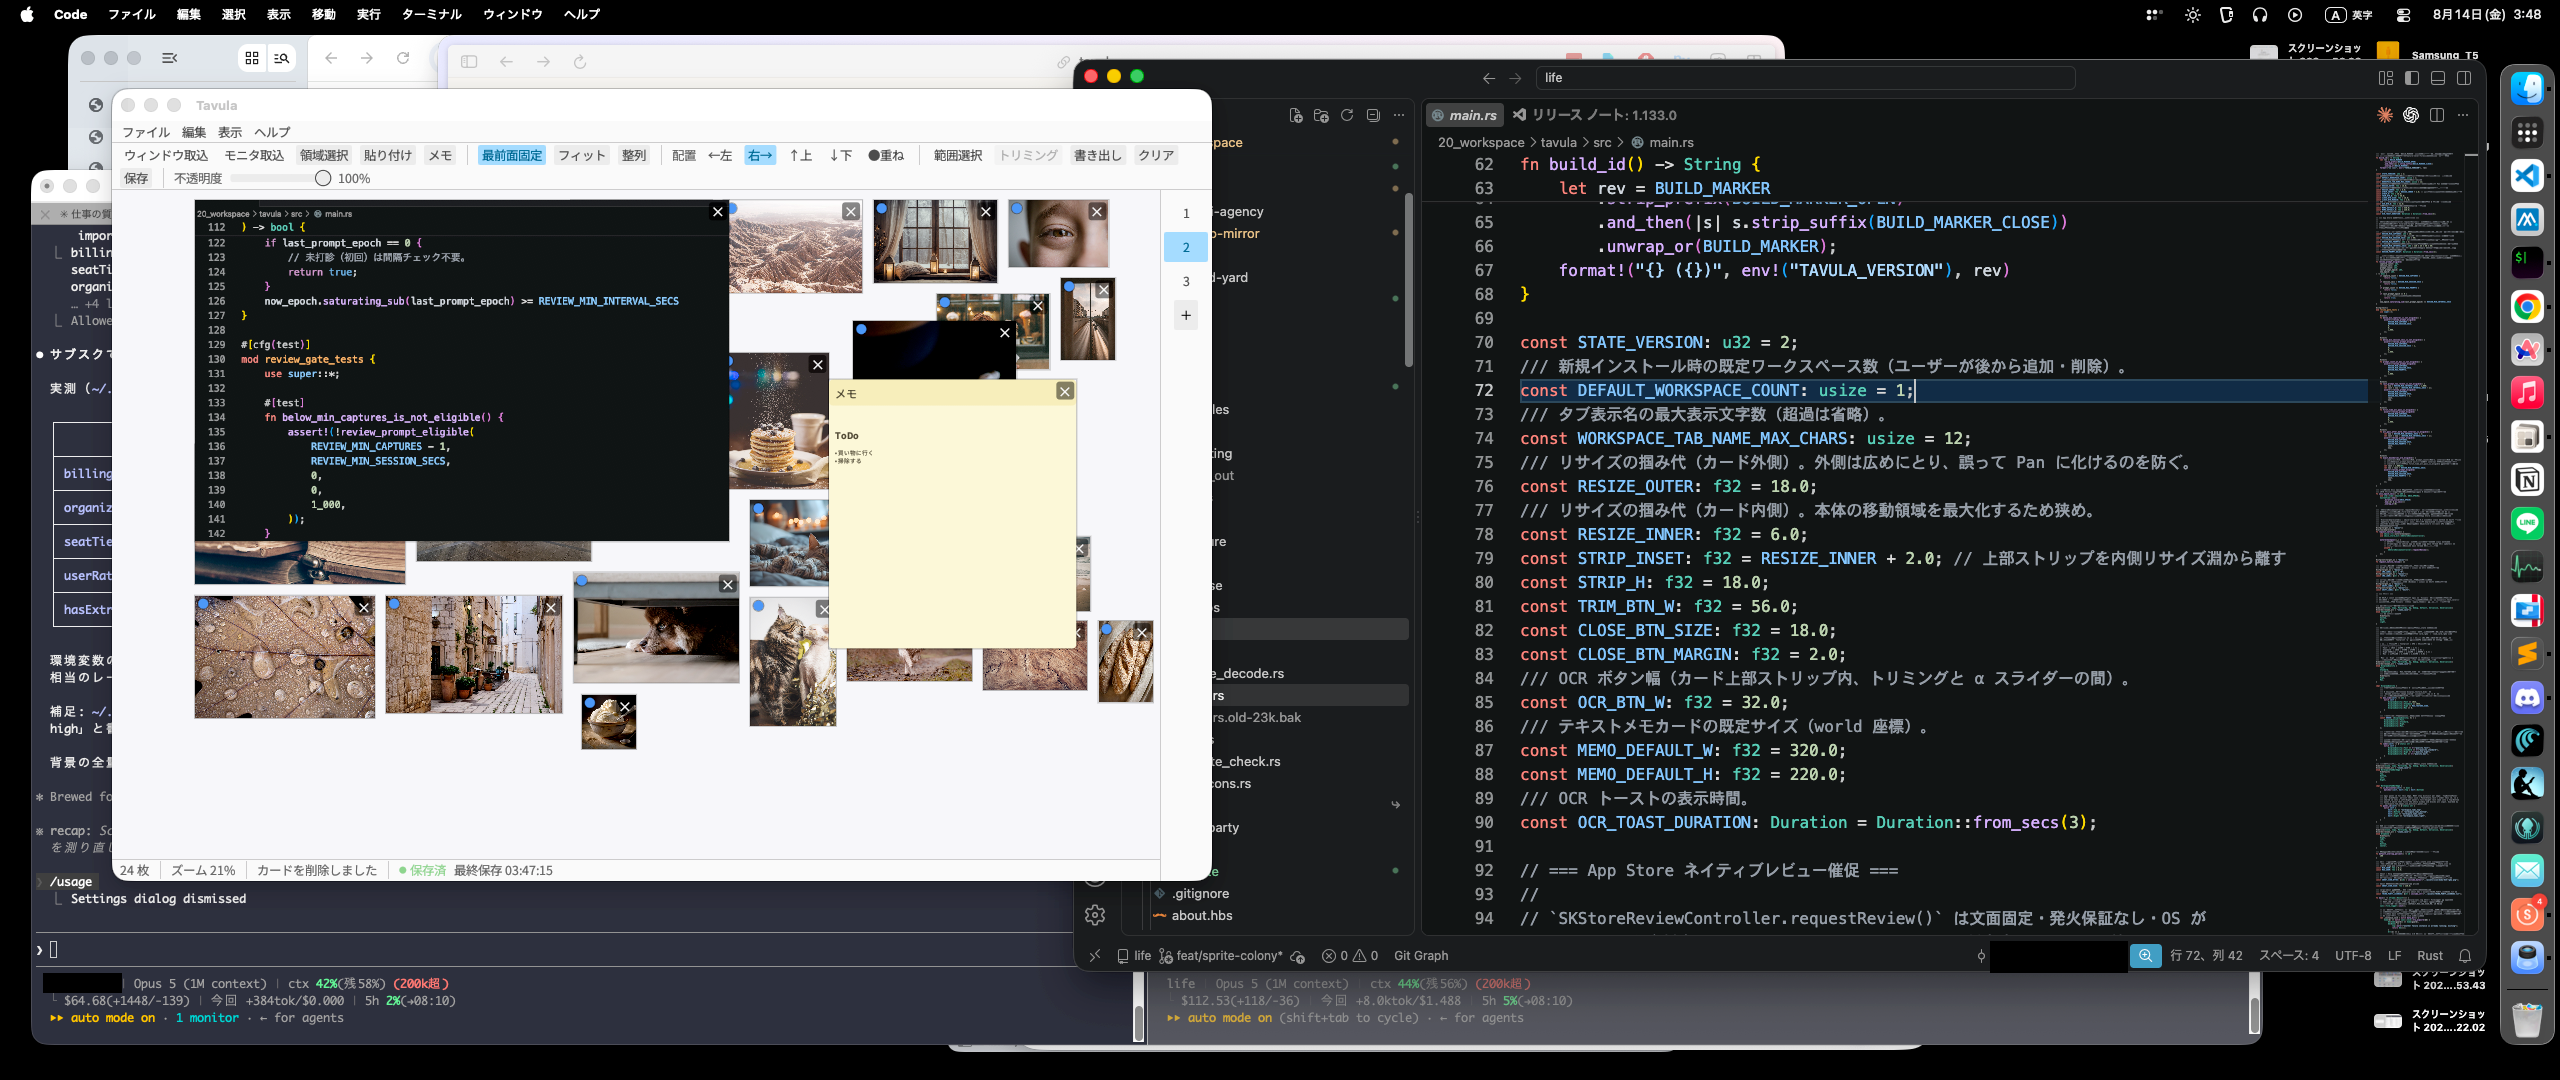Open remote window indicator in status bar
Viewport: 2560px width, 1080px height.
tap(1095, 955)
